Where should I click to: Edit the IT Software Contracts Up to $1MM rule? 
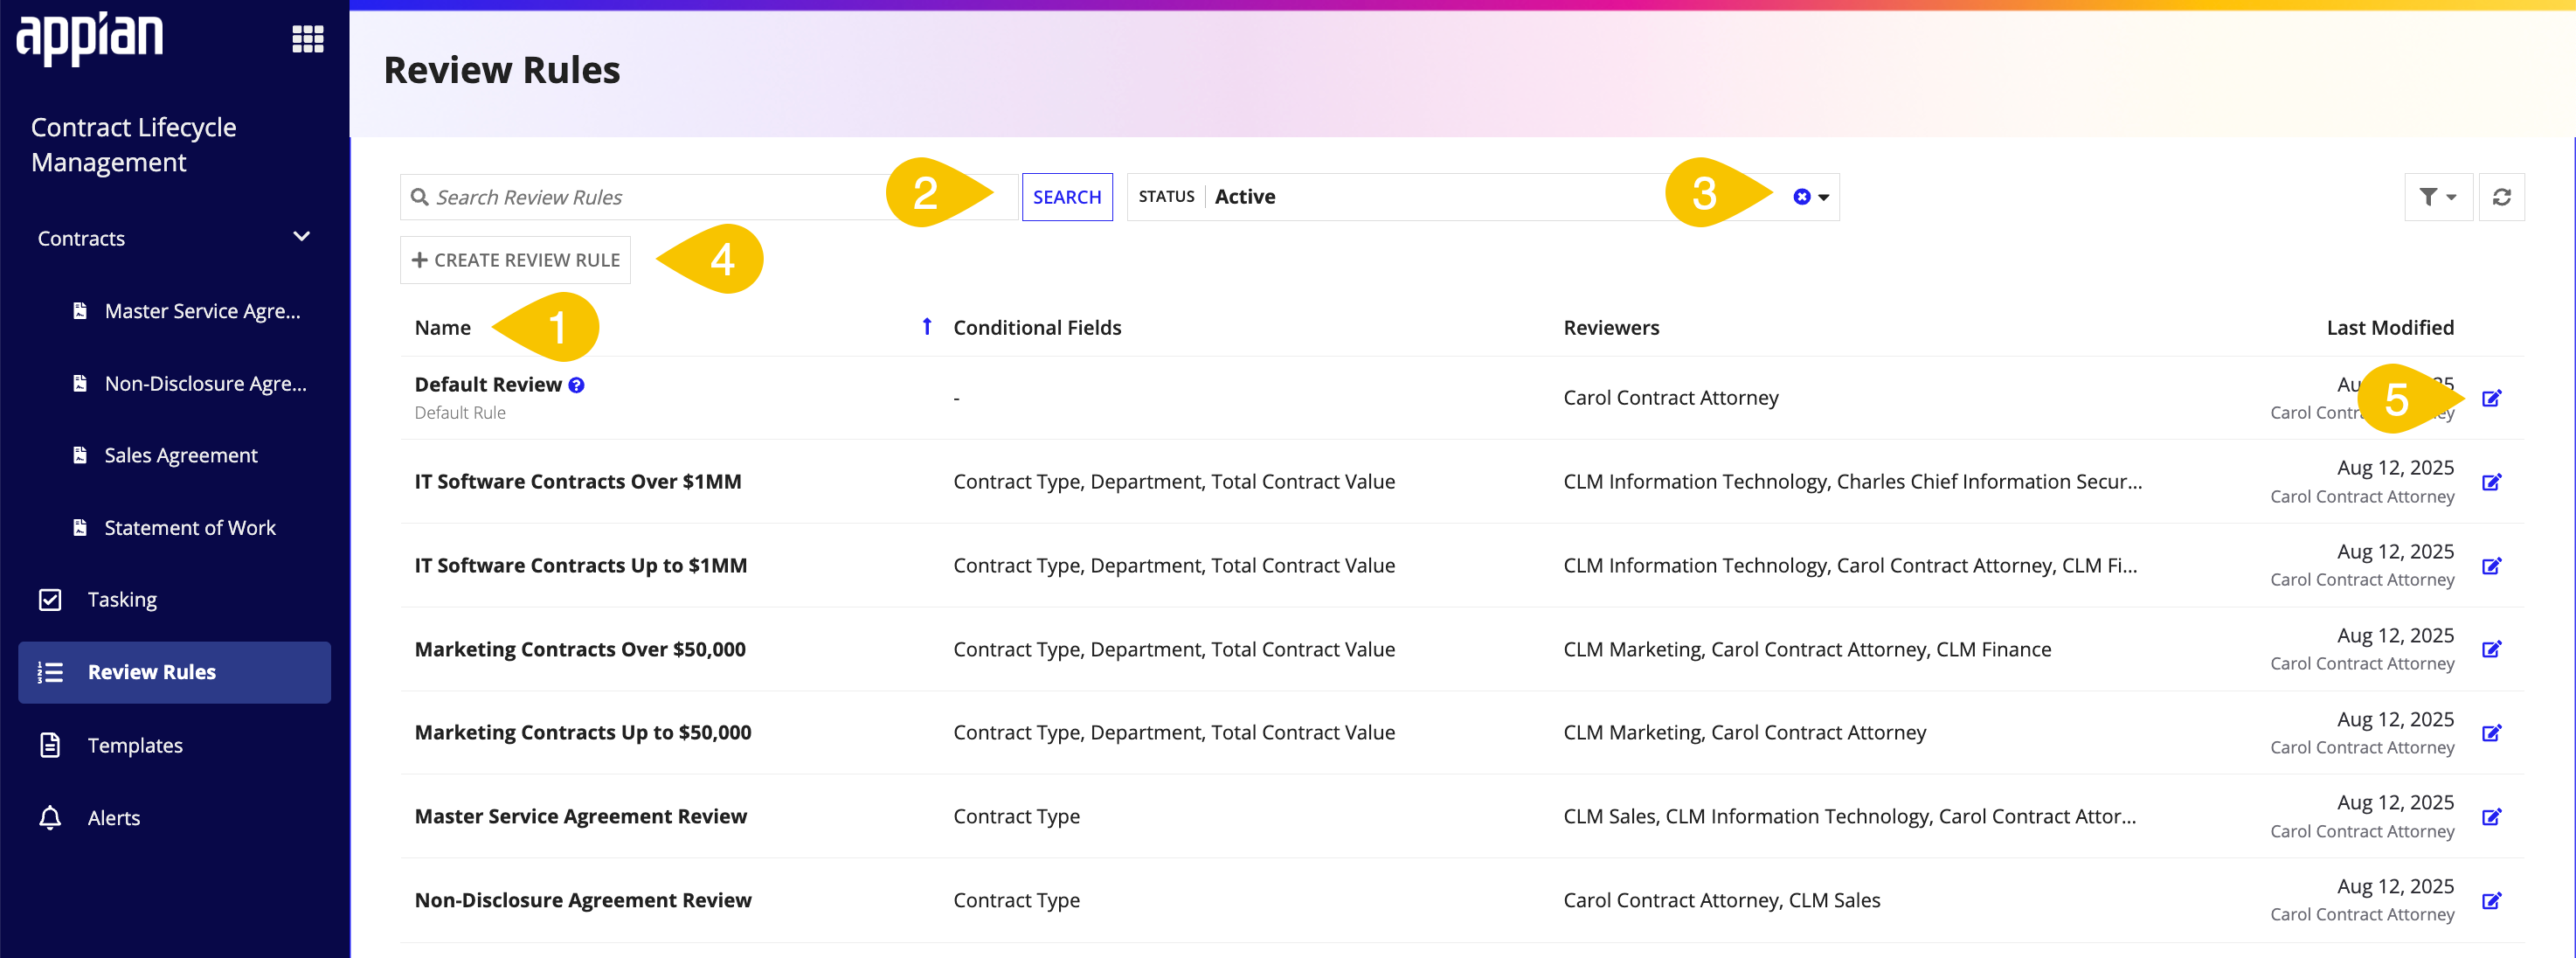[x=2491, y=566]
